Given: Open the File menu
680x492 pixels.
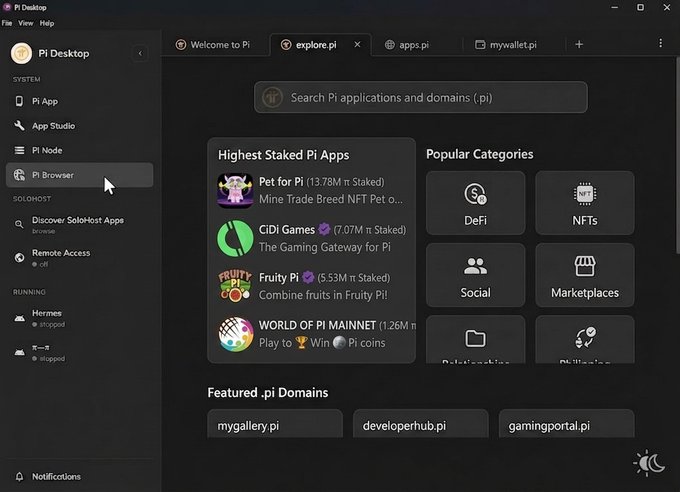Looking at the screenshot, I should coord(7,23).
